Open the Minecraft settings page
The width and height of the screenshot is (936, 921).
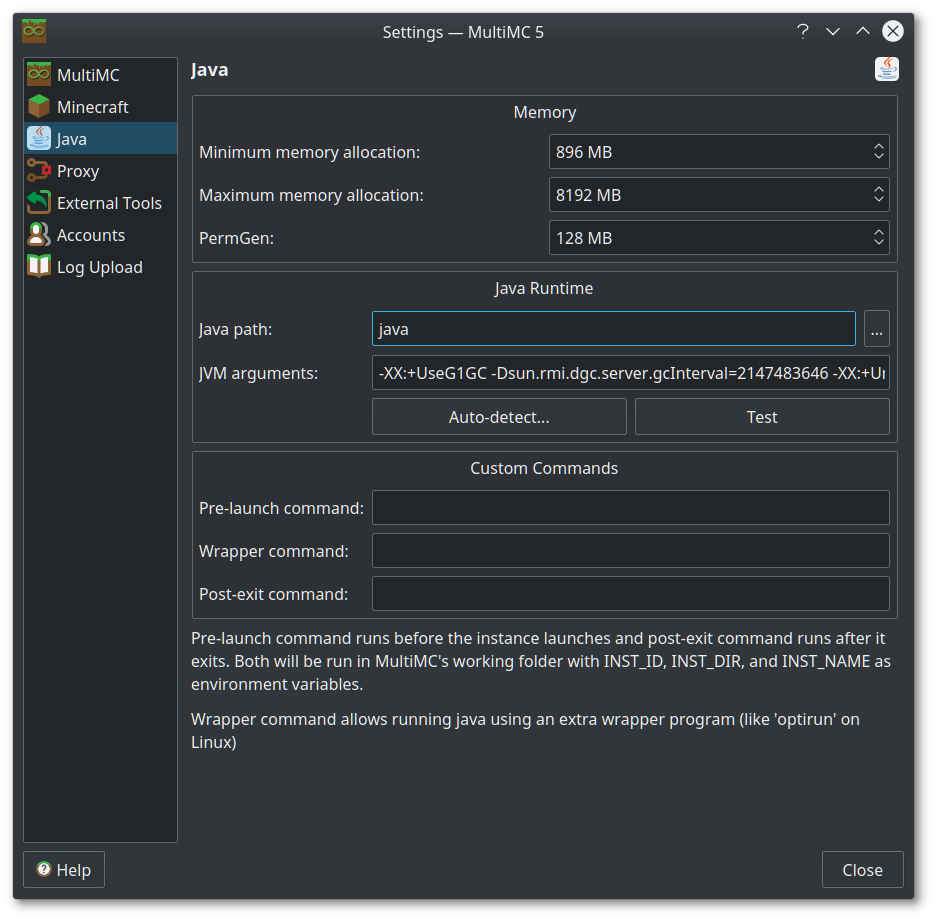click(x=93, y=107)
